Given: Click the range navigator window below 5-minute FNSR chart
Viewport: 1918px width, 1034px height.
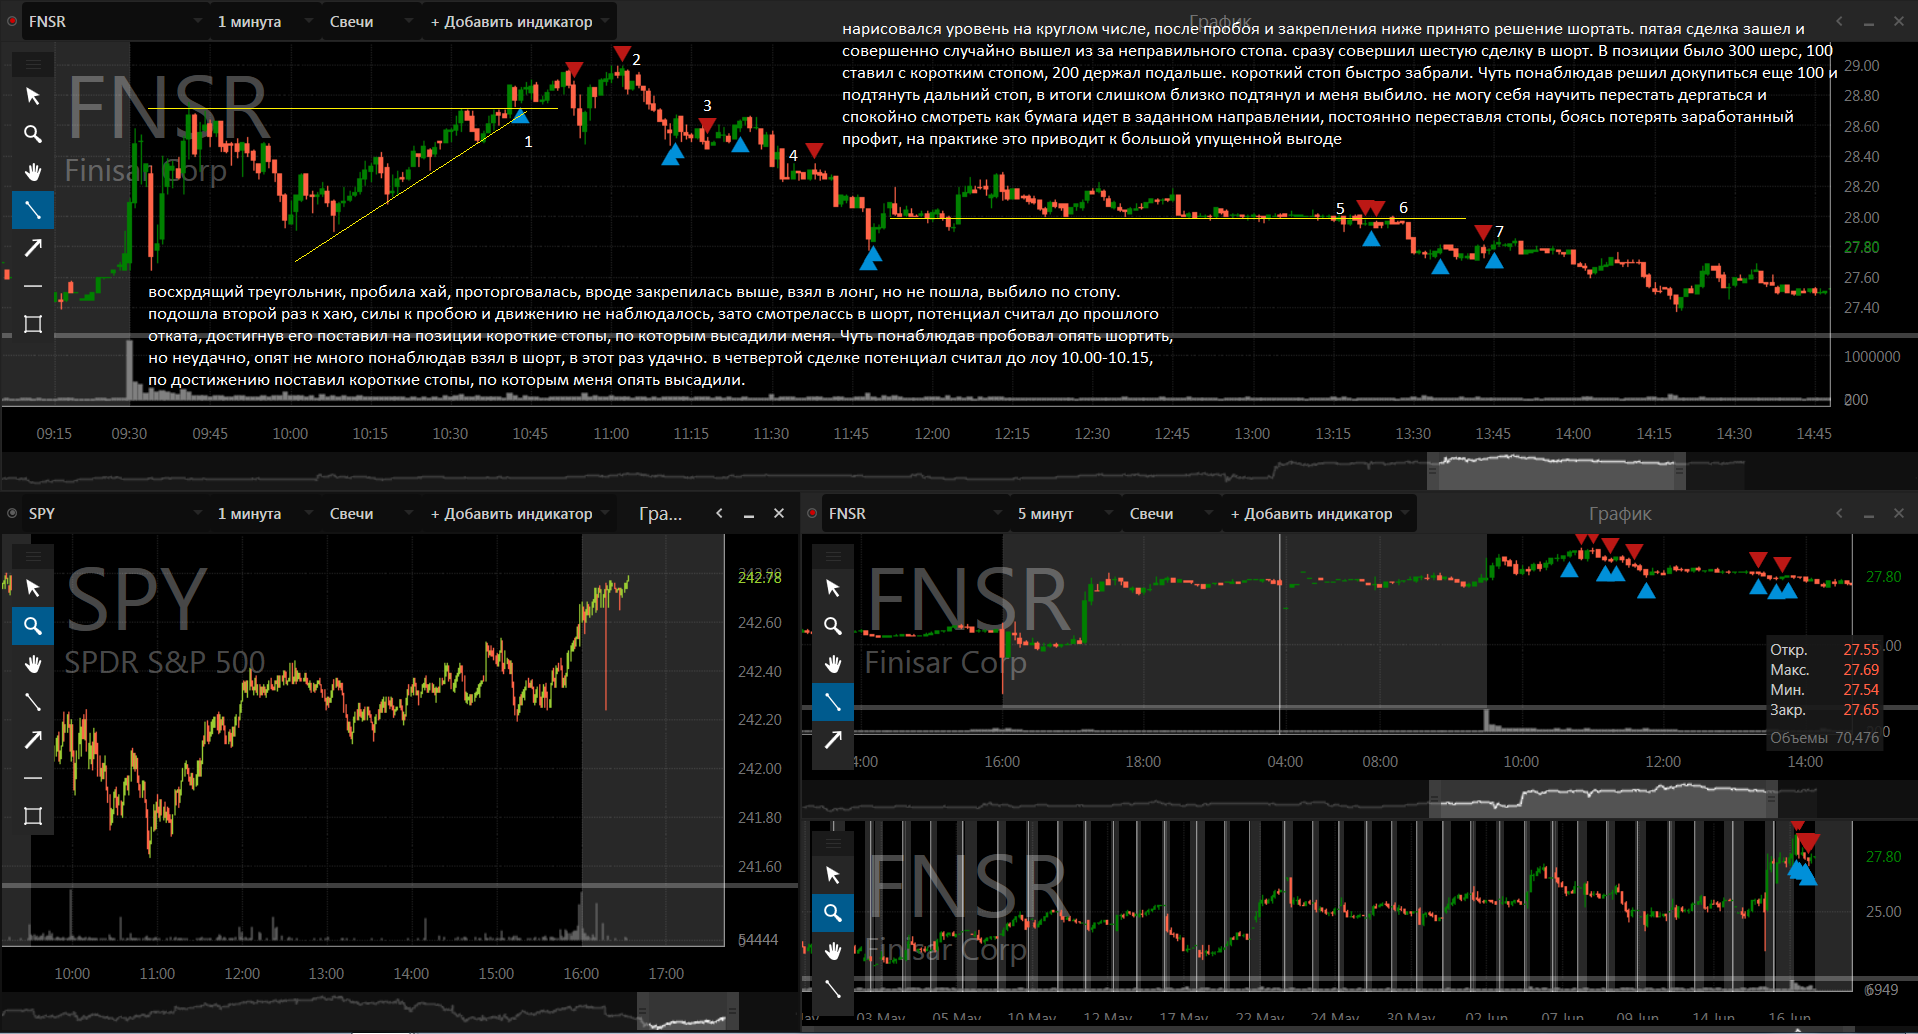Looking at the screenshot, I should (1603, 800).
